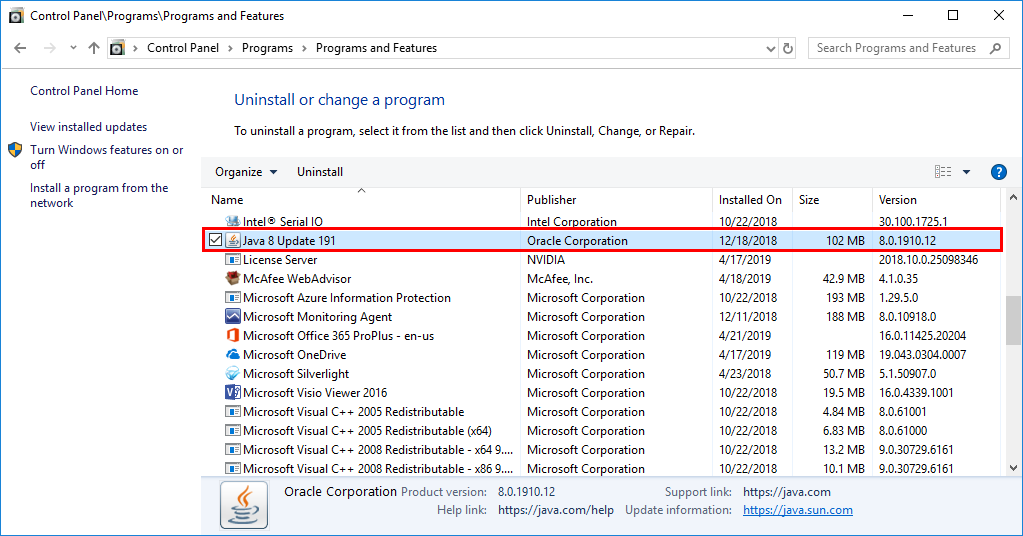
Task: Open the java.sun.com update information link
Action: click(x=797, y=510)
